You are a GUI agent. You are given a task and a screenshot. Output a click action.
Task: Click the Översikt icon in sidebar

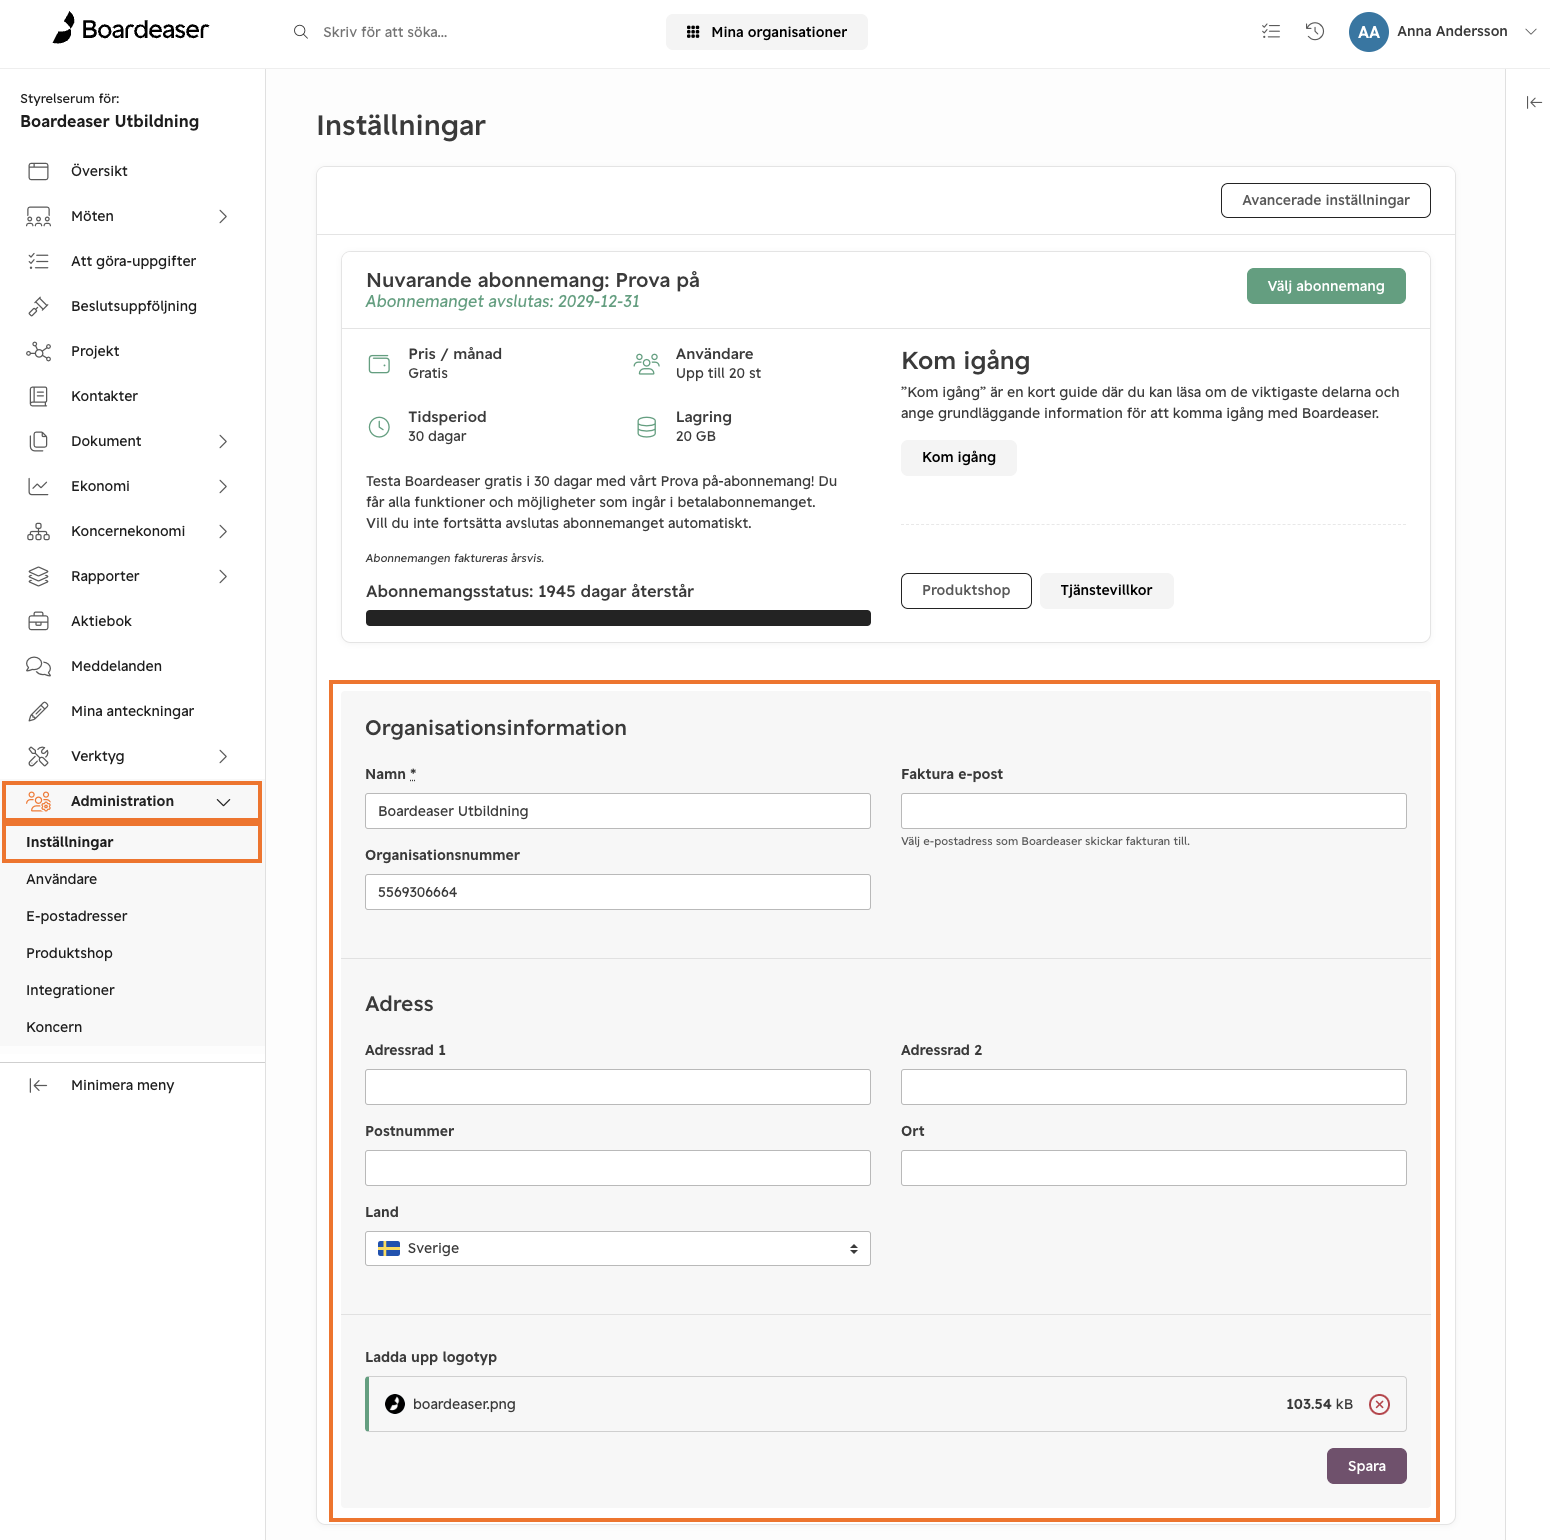(x=38, y=171)
